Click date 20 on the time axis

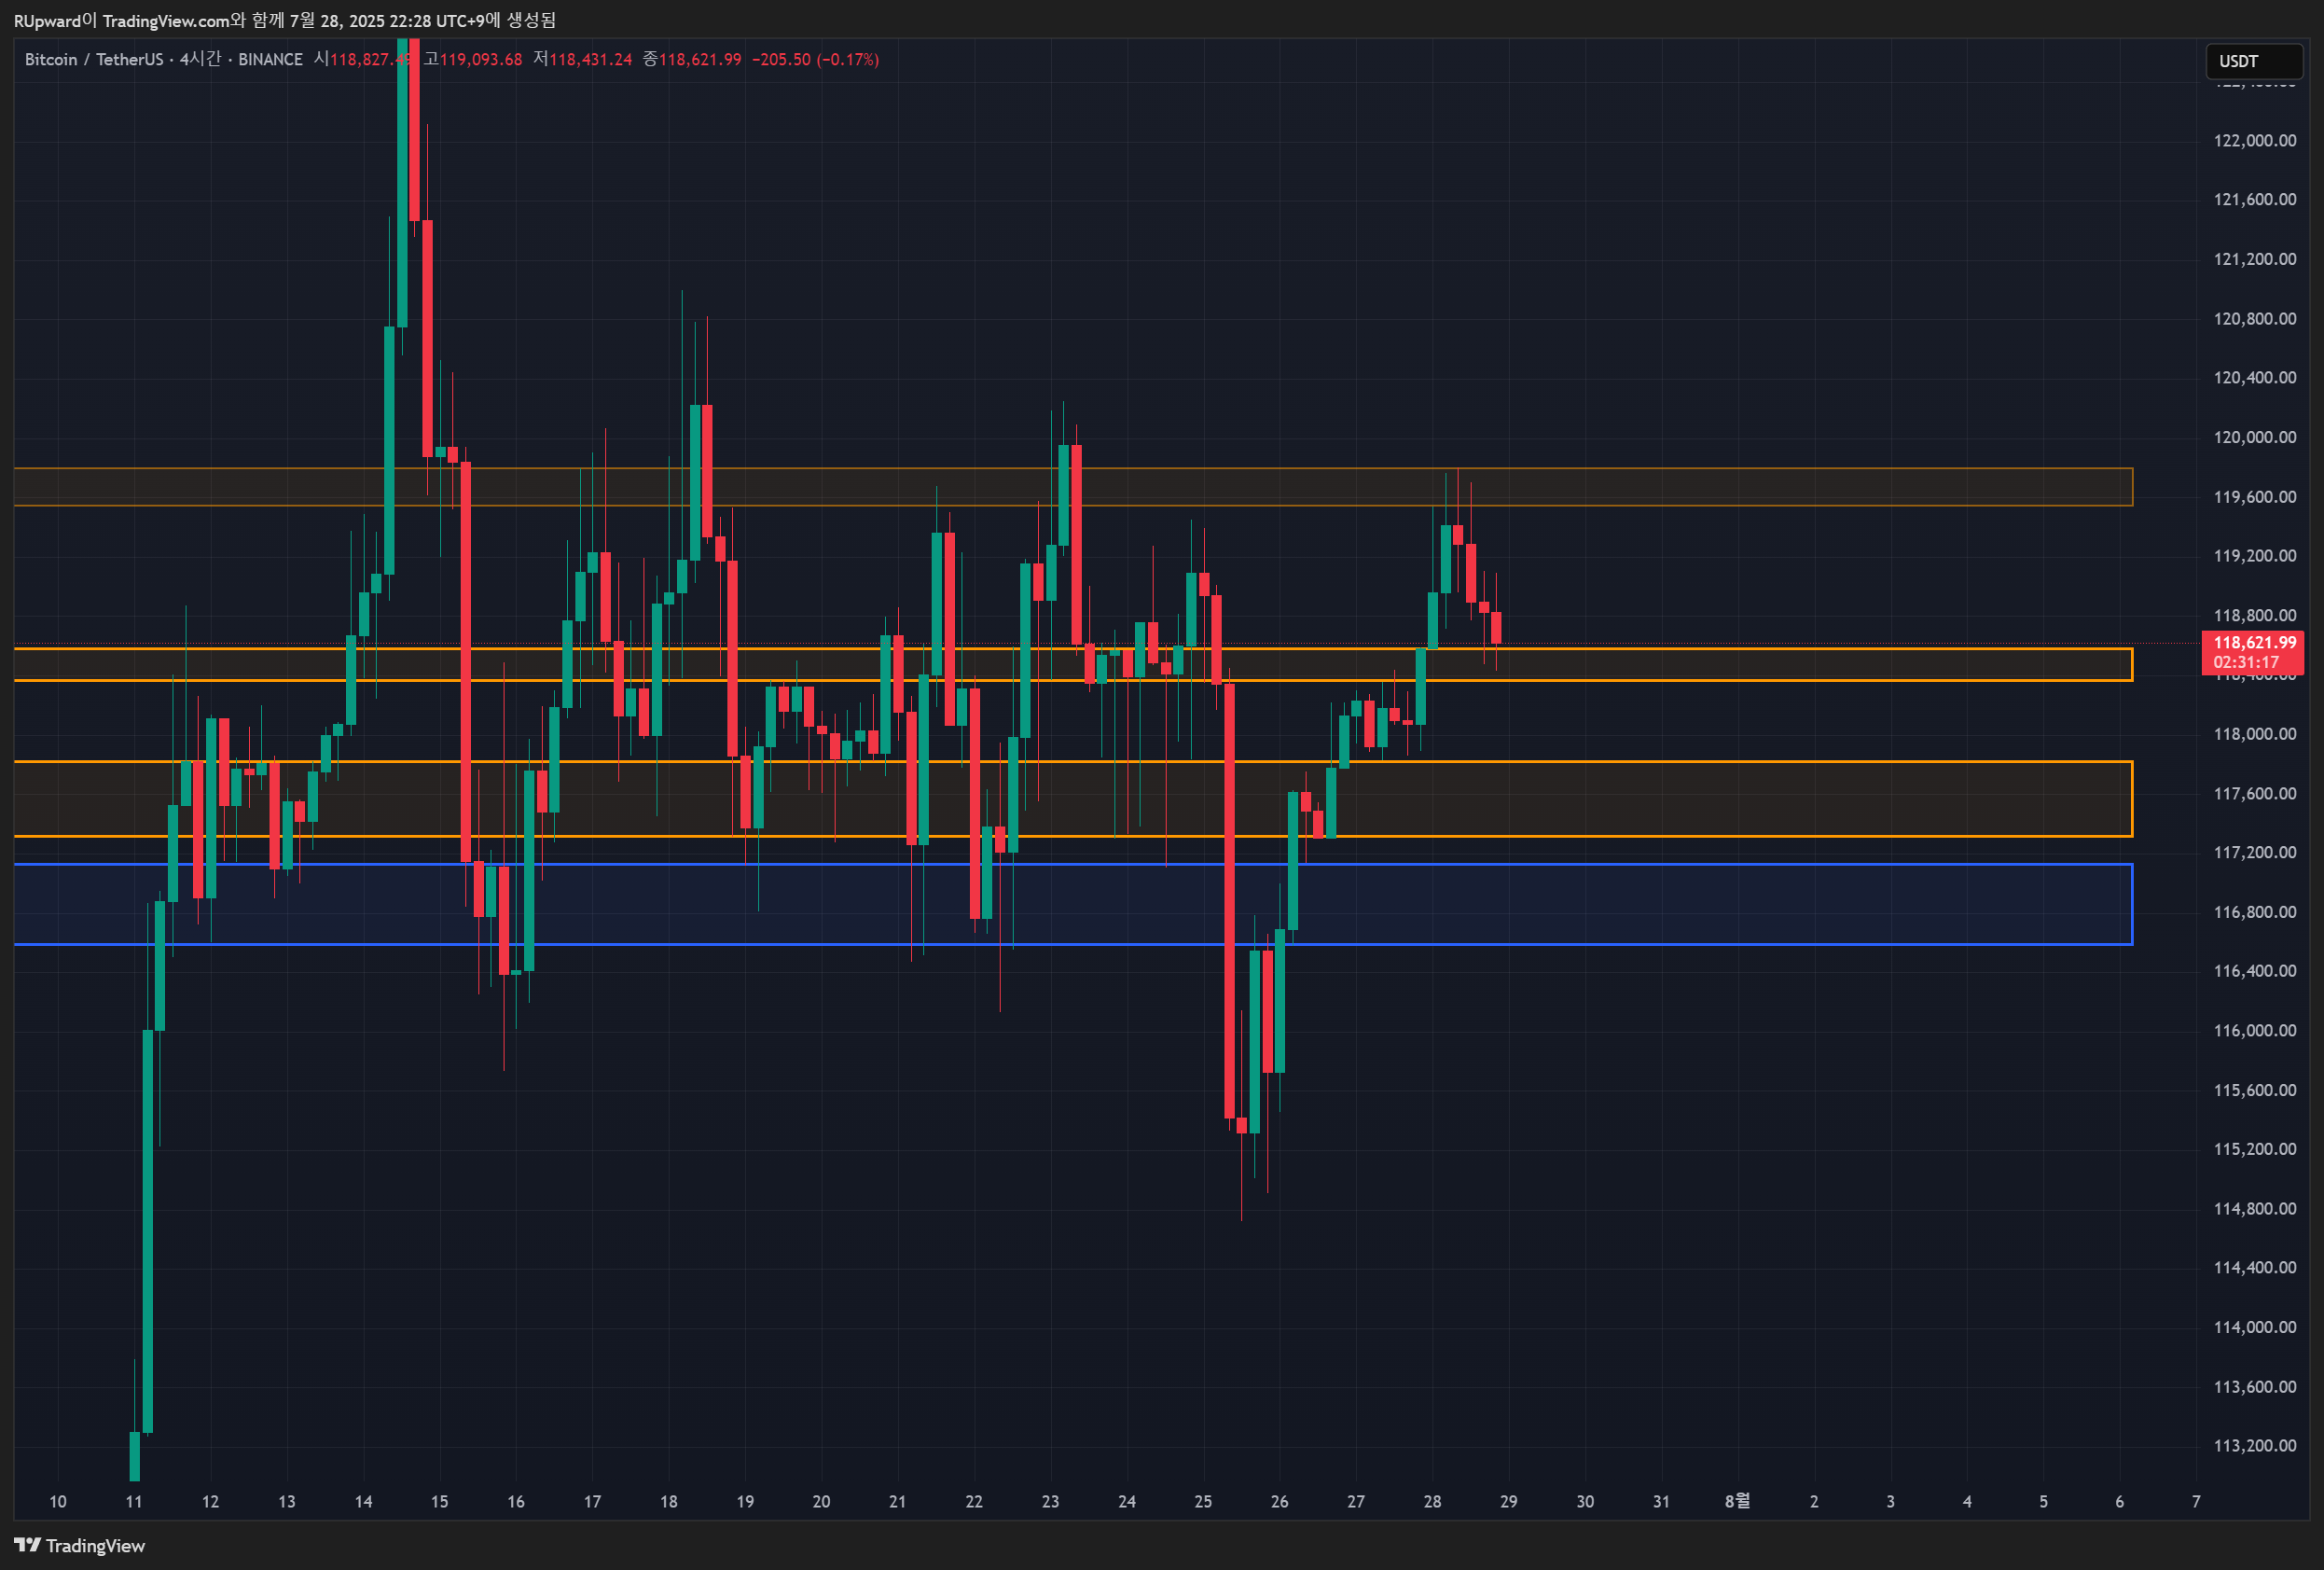[x=821, y=1502]
